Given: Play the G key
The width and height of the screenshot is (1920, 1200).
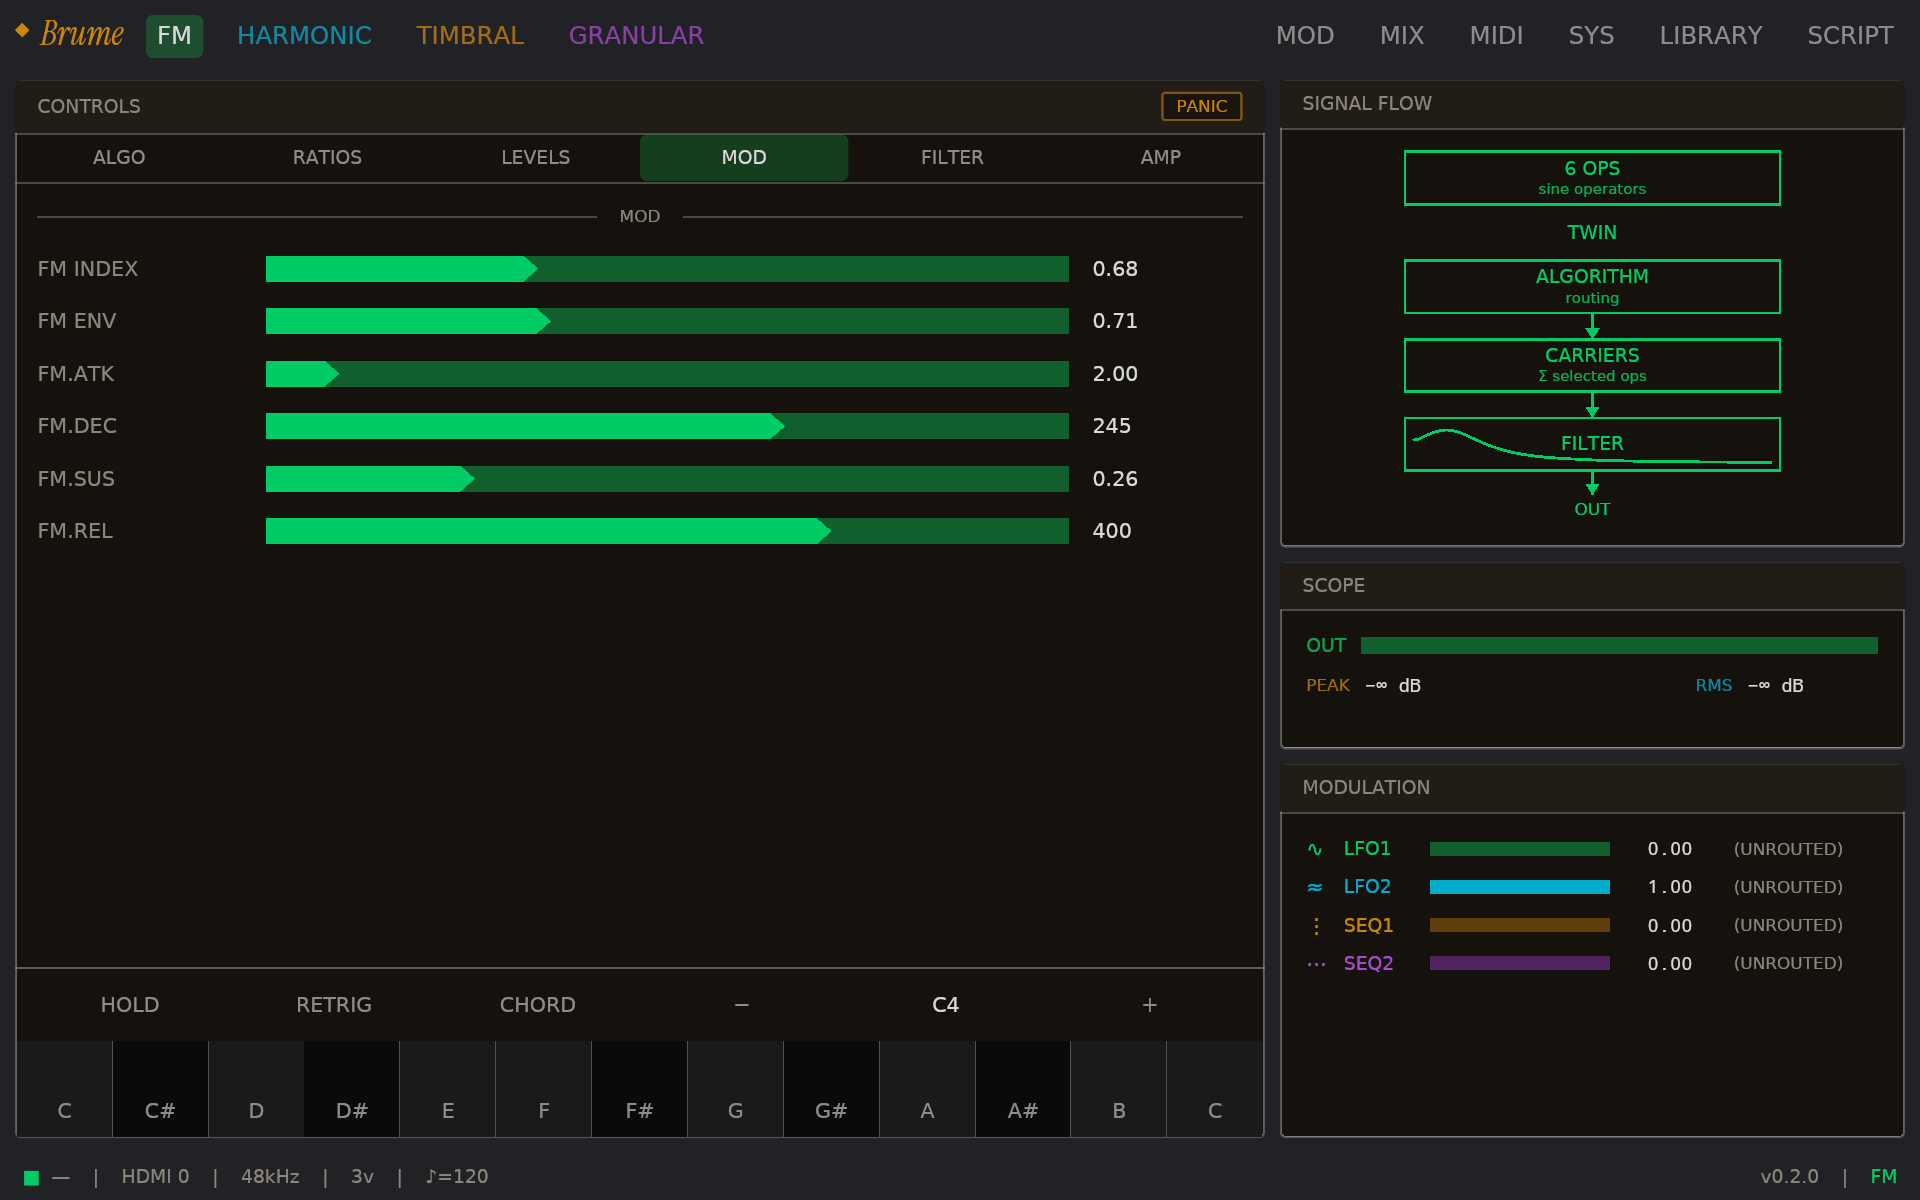Looking at the screenshot, I should click(x=735, y=1089).
